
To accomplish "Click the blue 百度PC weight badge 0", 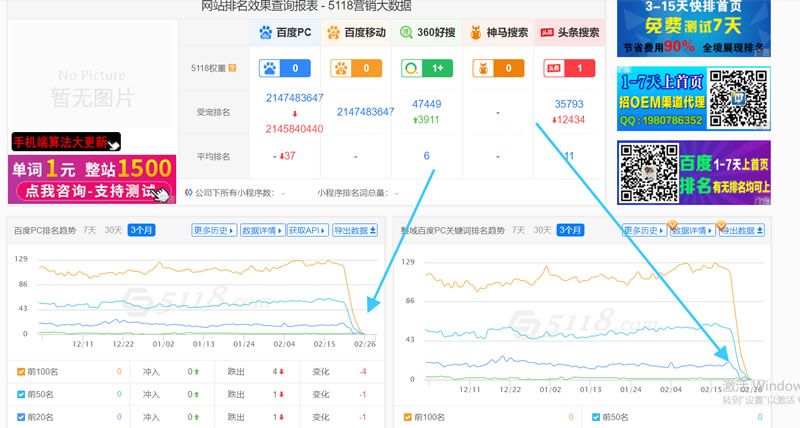I will 285,68.
